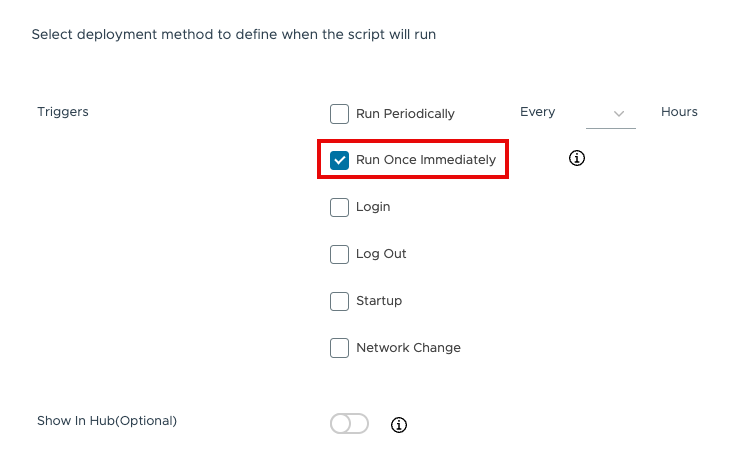Tick the Login trigger checkbox
The width and height of the screenshot is (736, 454).
click(x=340, y=207)
